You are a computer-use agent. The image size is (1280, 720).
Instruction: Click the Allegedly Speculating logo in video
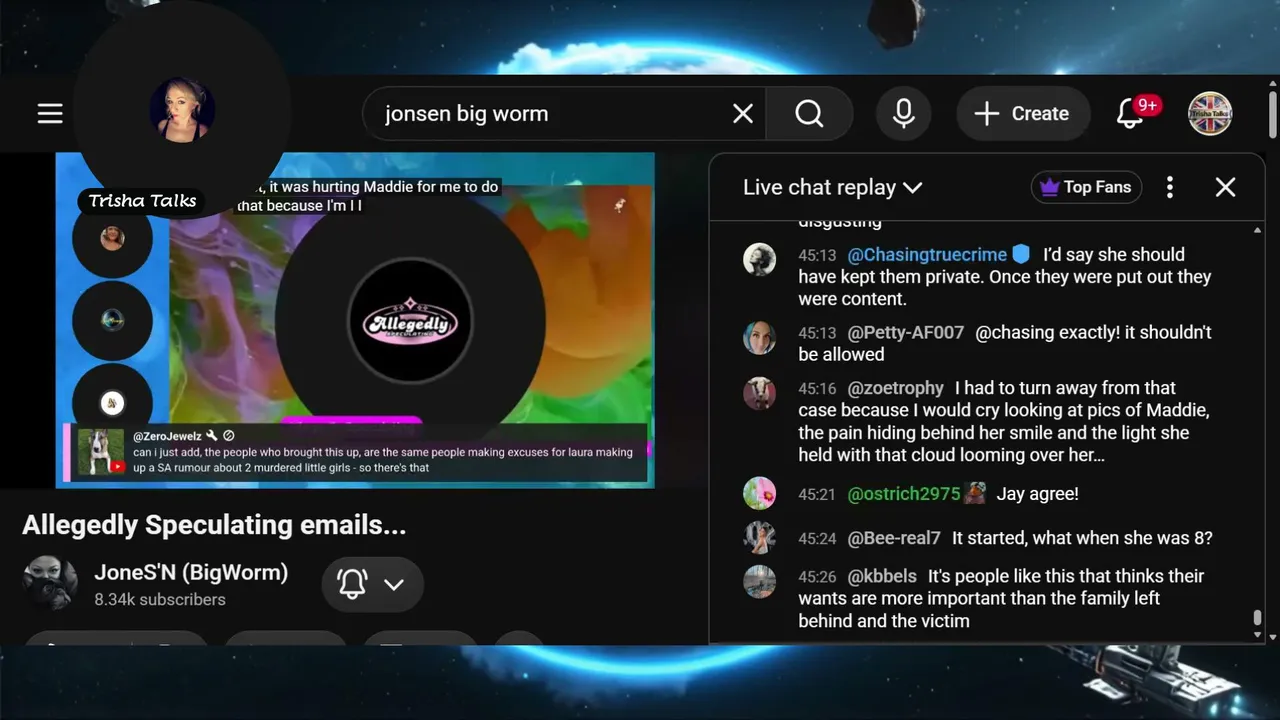[x=410, y=322]
